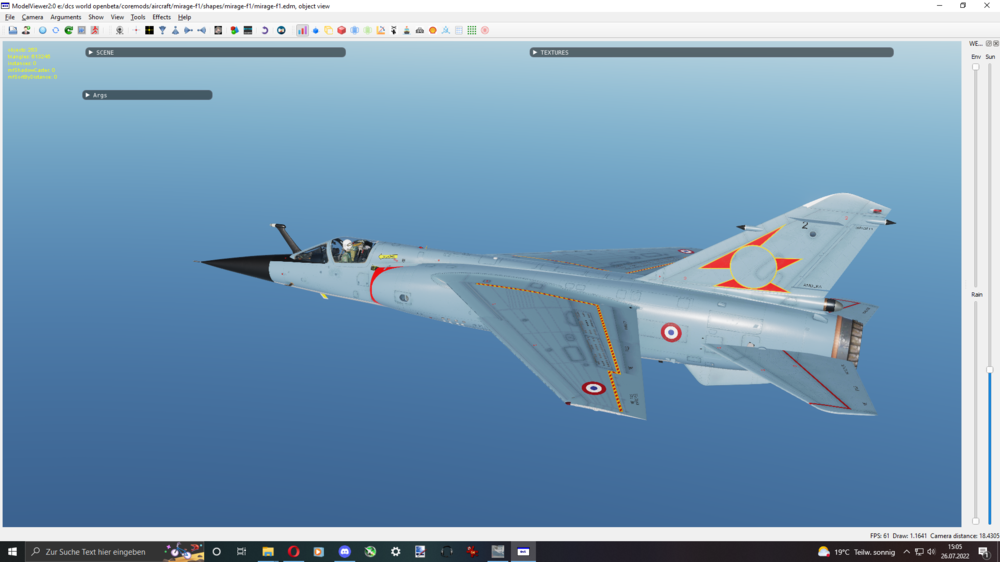Click the small blue dot toolbar icon
The width and height of the screenshot is (1000, 562).
(316, 30)
